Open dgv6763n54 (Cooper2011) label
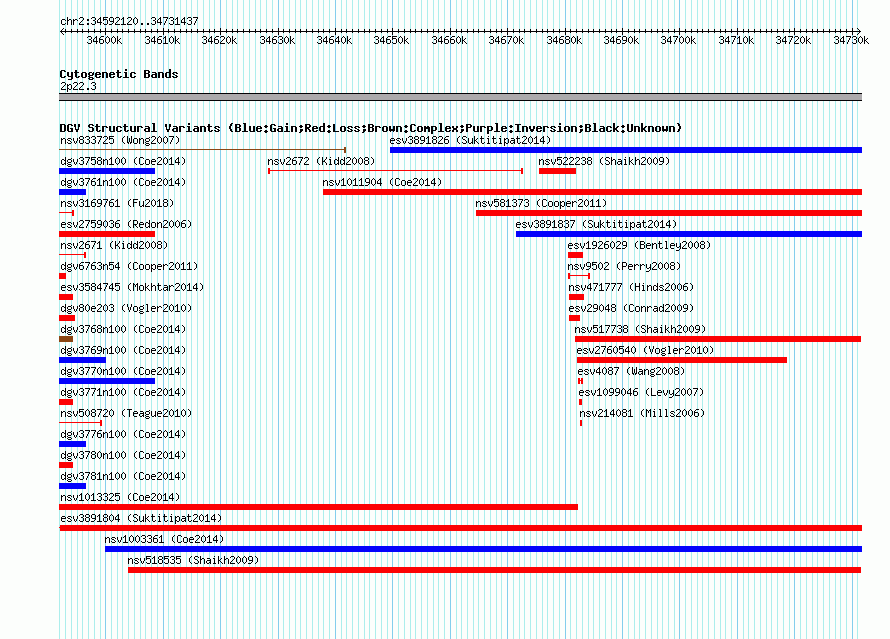The width and height of the screenshot is (890, 639). point(129,266)
